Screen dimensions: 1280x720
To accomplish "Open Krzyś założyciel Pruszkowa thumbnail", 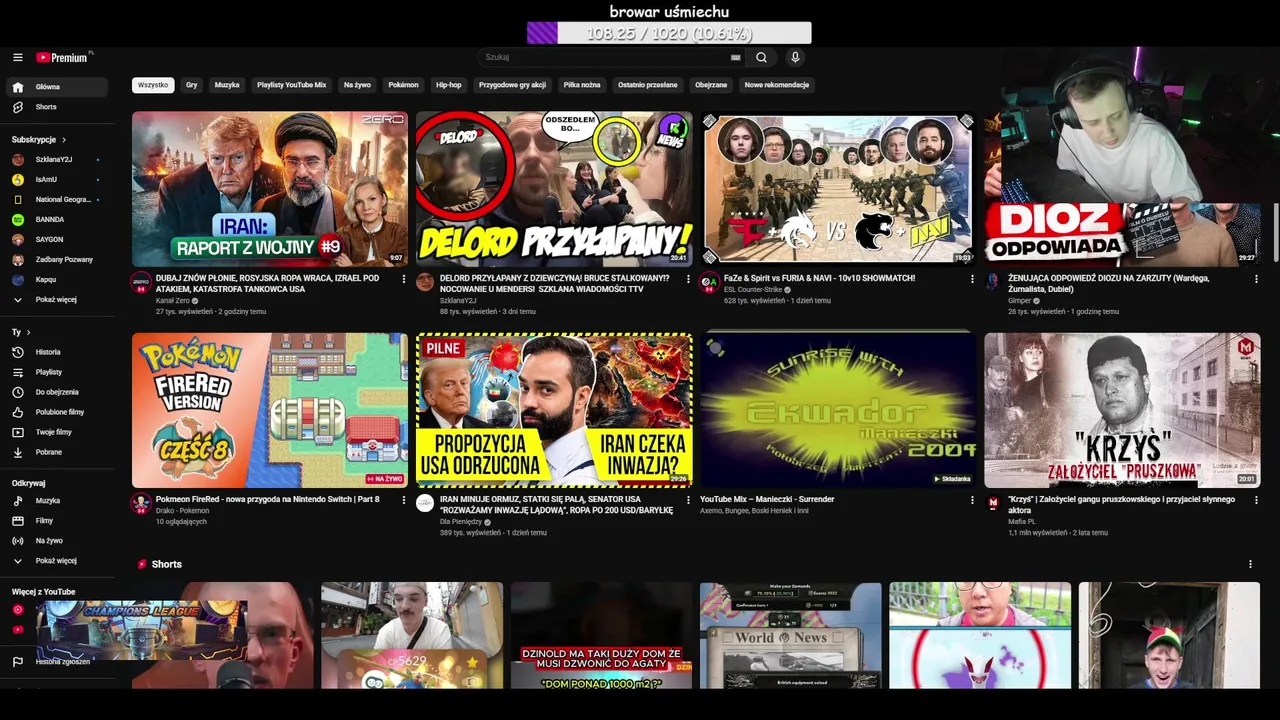I will (x=1122, y=410).
